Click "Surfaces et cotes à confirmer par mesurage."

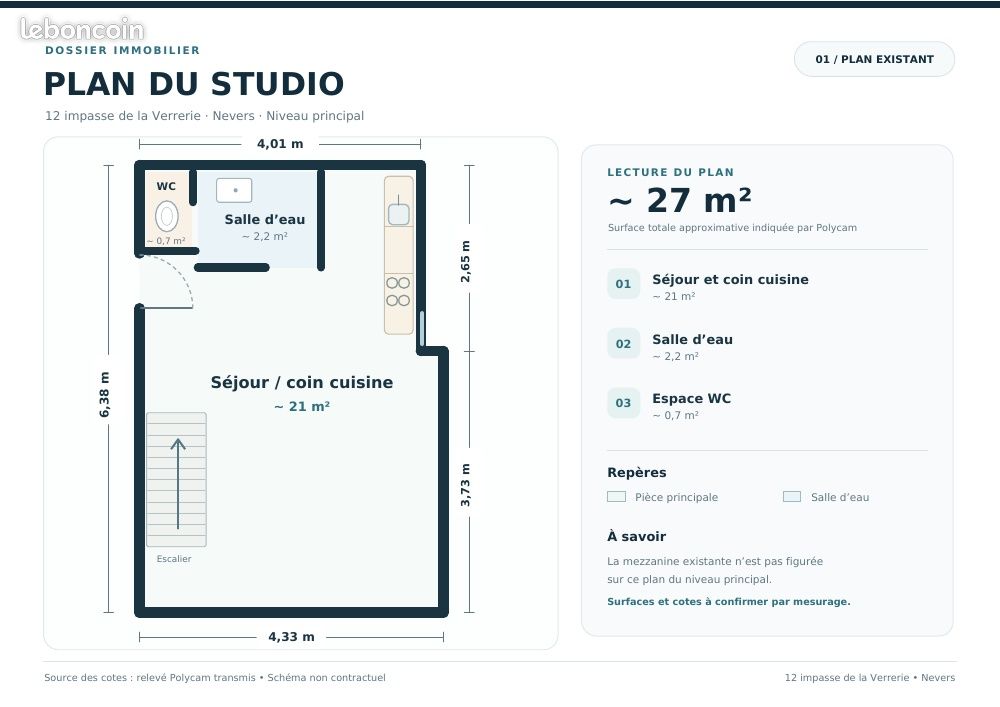pyautogui.click(x=728, y=601)
